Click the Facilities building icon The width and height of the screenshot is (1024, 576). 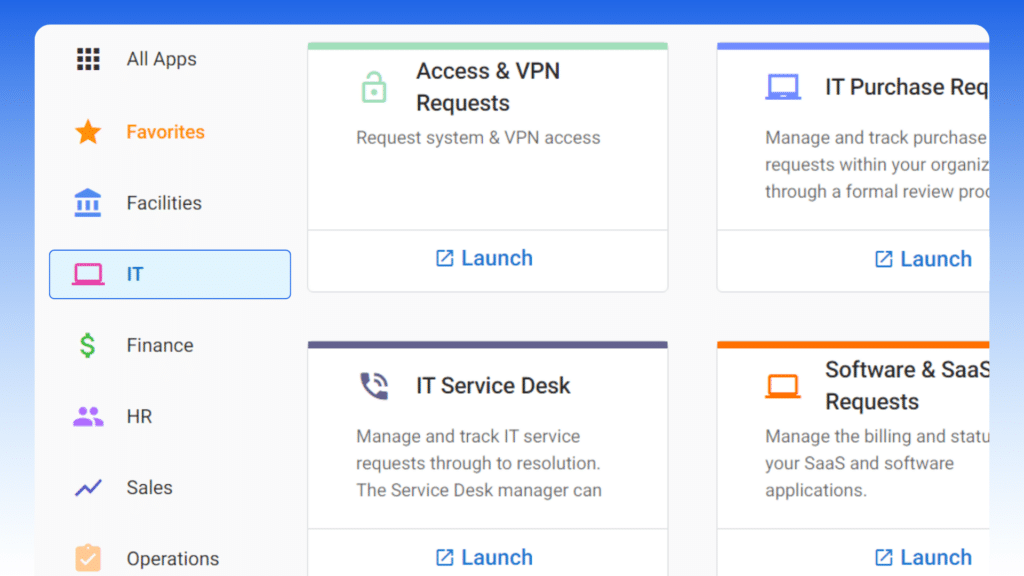(x=88, y=202)
